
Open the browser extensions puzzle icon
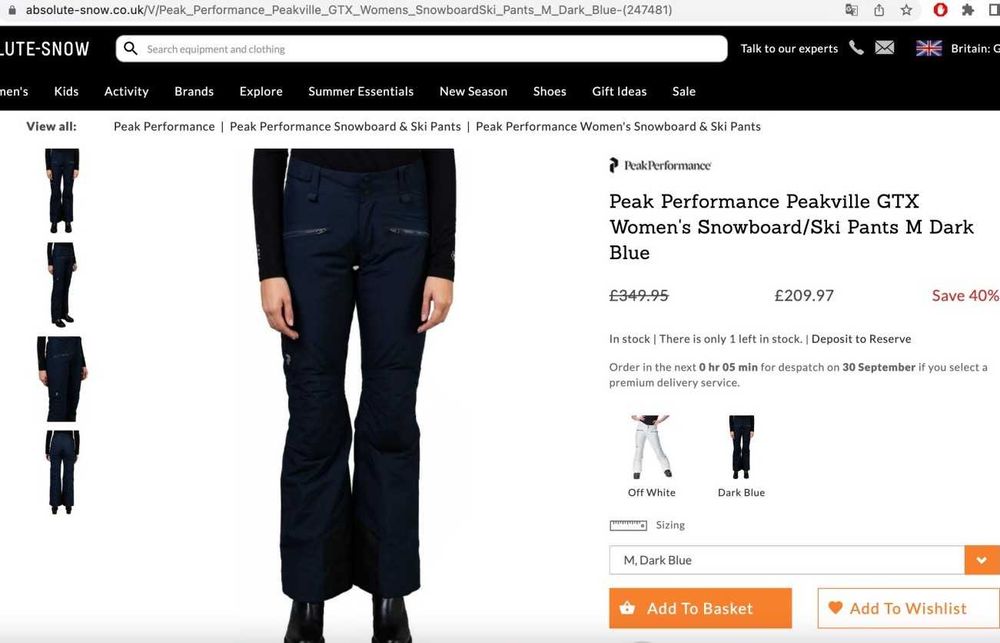click(967, 10)
